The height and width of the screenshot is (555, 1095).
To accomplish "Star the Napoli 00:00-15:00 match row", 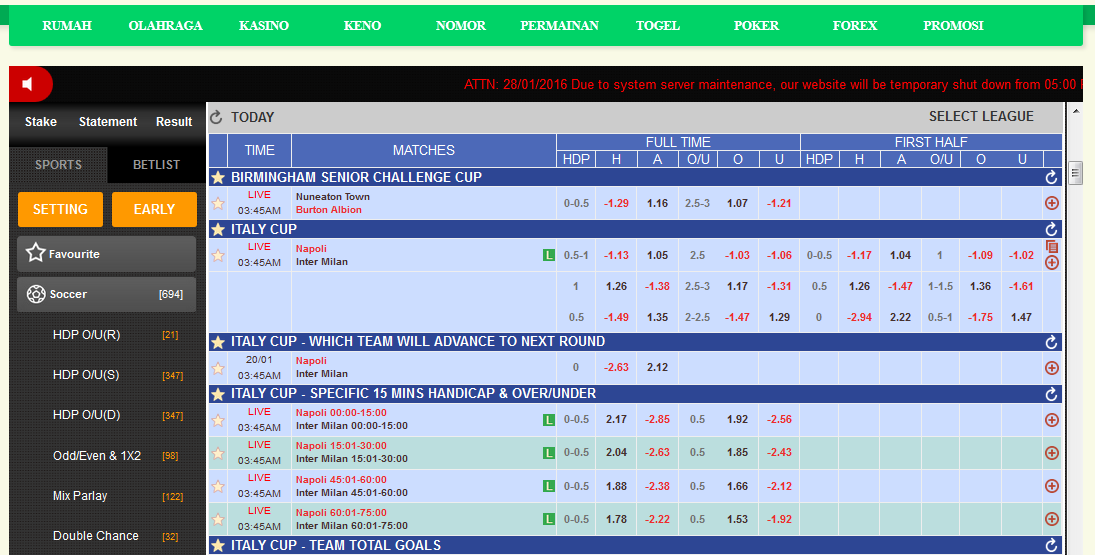I will 218,420.
